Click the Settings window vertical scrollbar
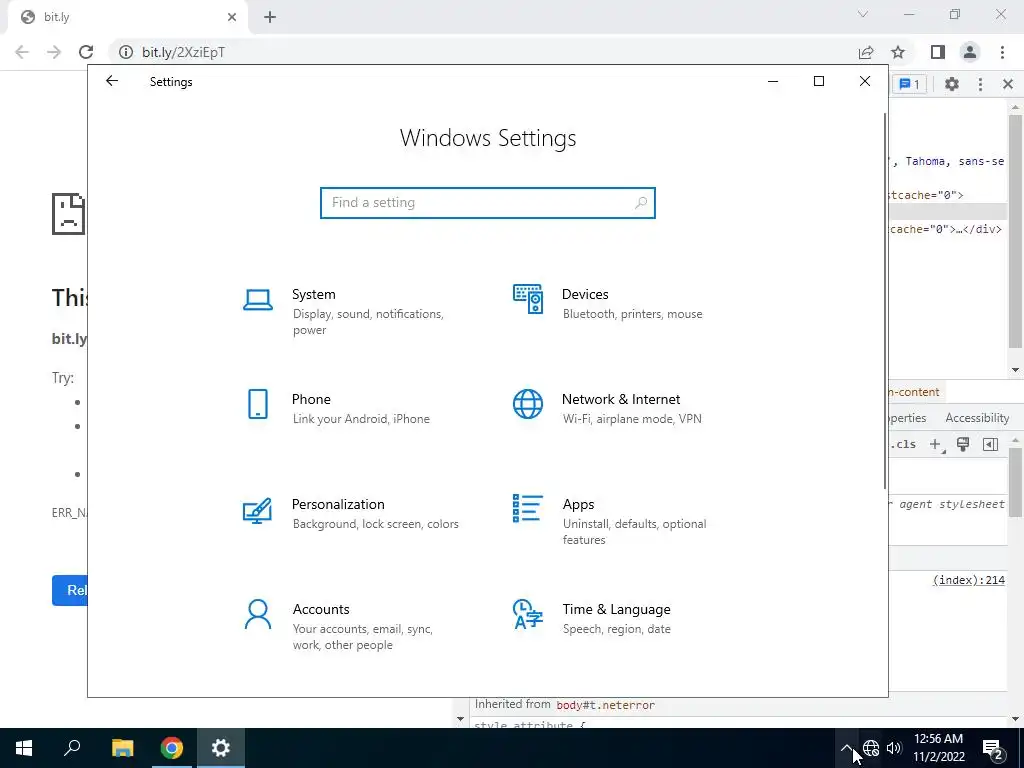Viewport: 1024px width, 768px height. point(885,300)
